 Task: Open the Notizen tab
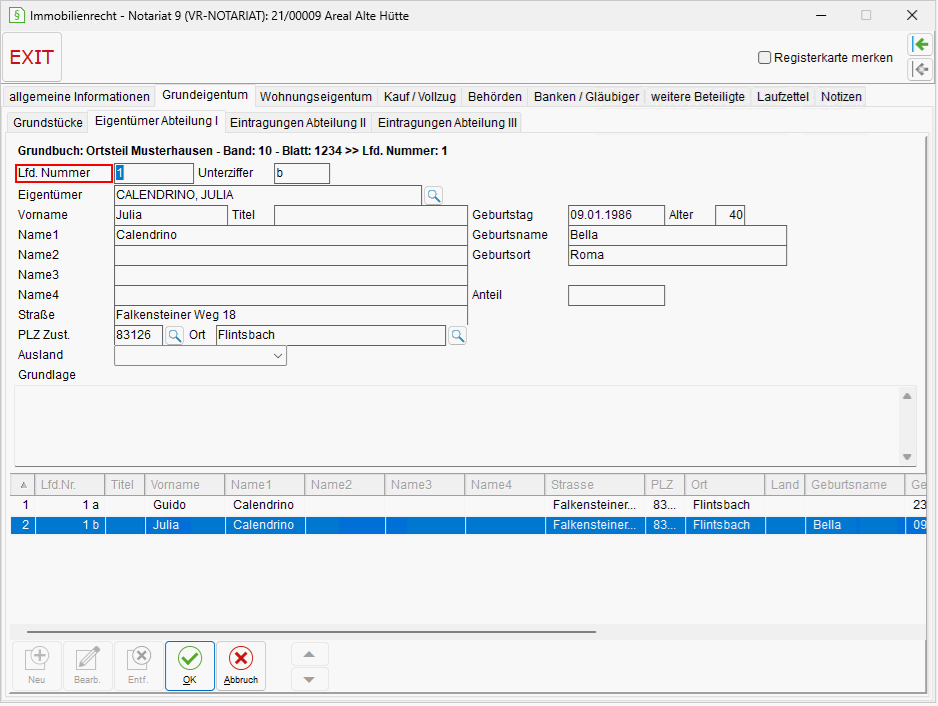(841, 97)
